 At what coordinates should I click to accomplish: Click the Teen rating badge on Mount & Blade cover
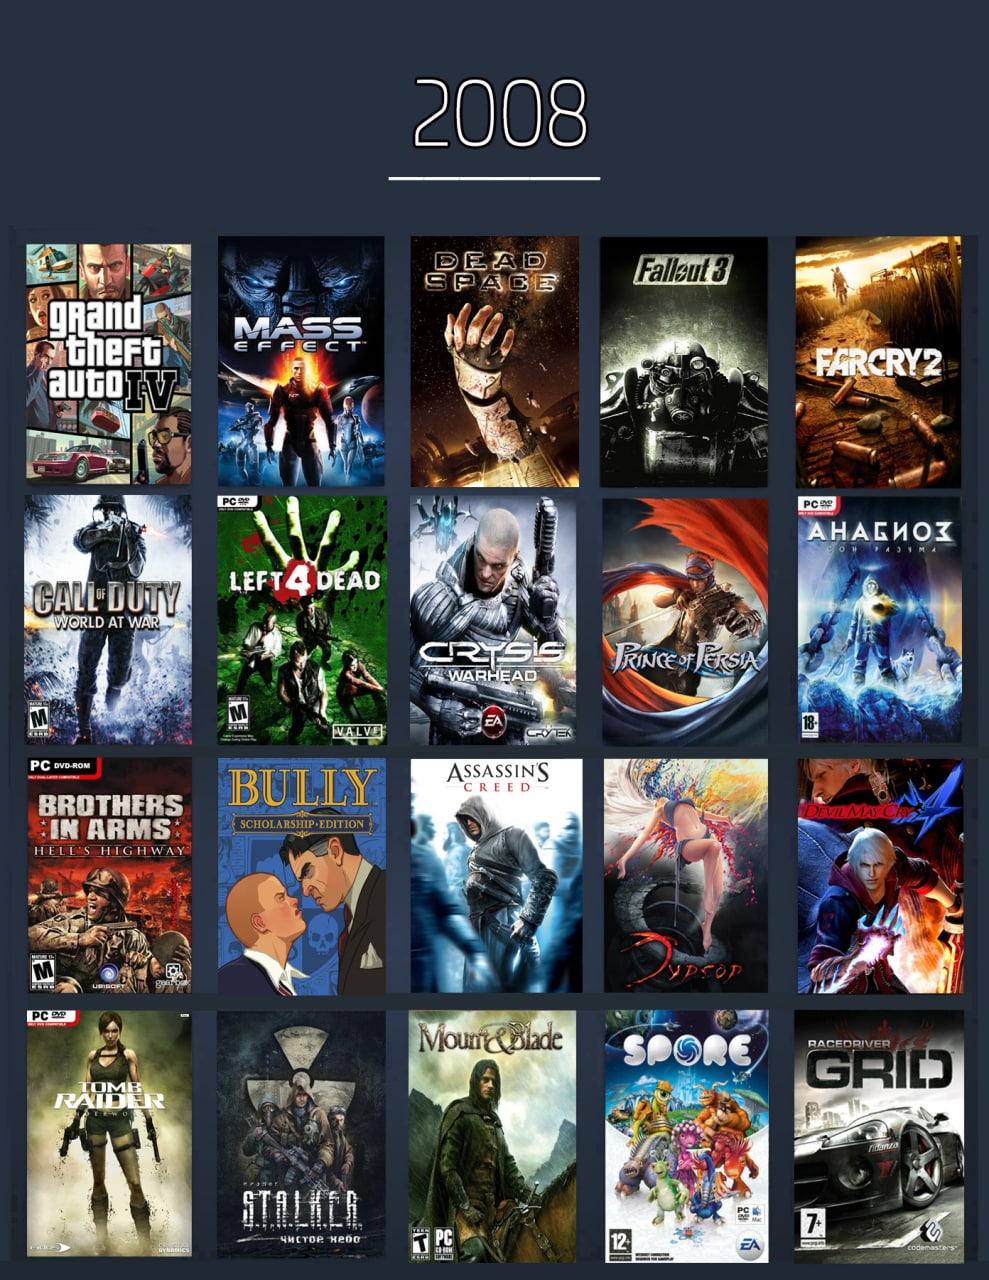click(x=420, y=1242)
